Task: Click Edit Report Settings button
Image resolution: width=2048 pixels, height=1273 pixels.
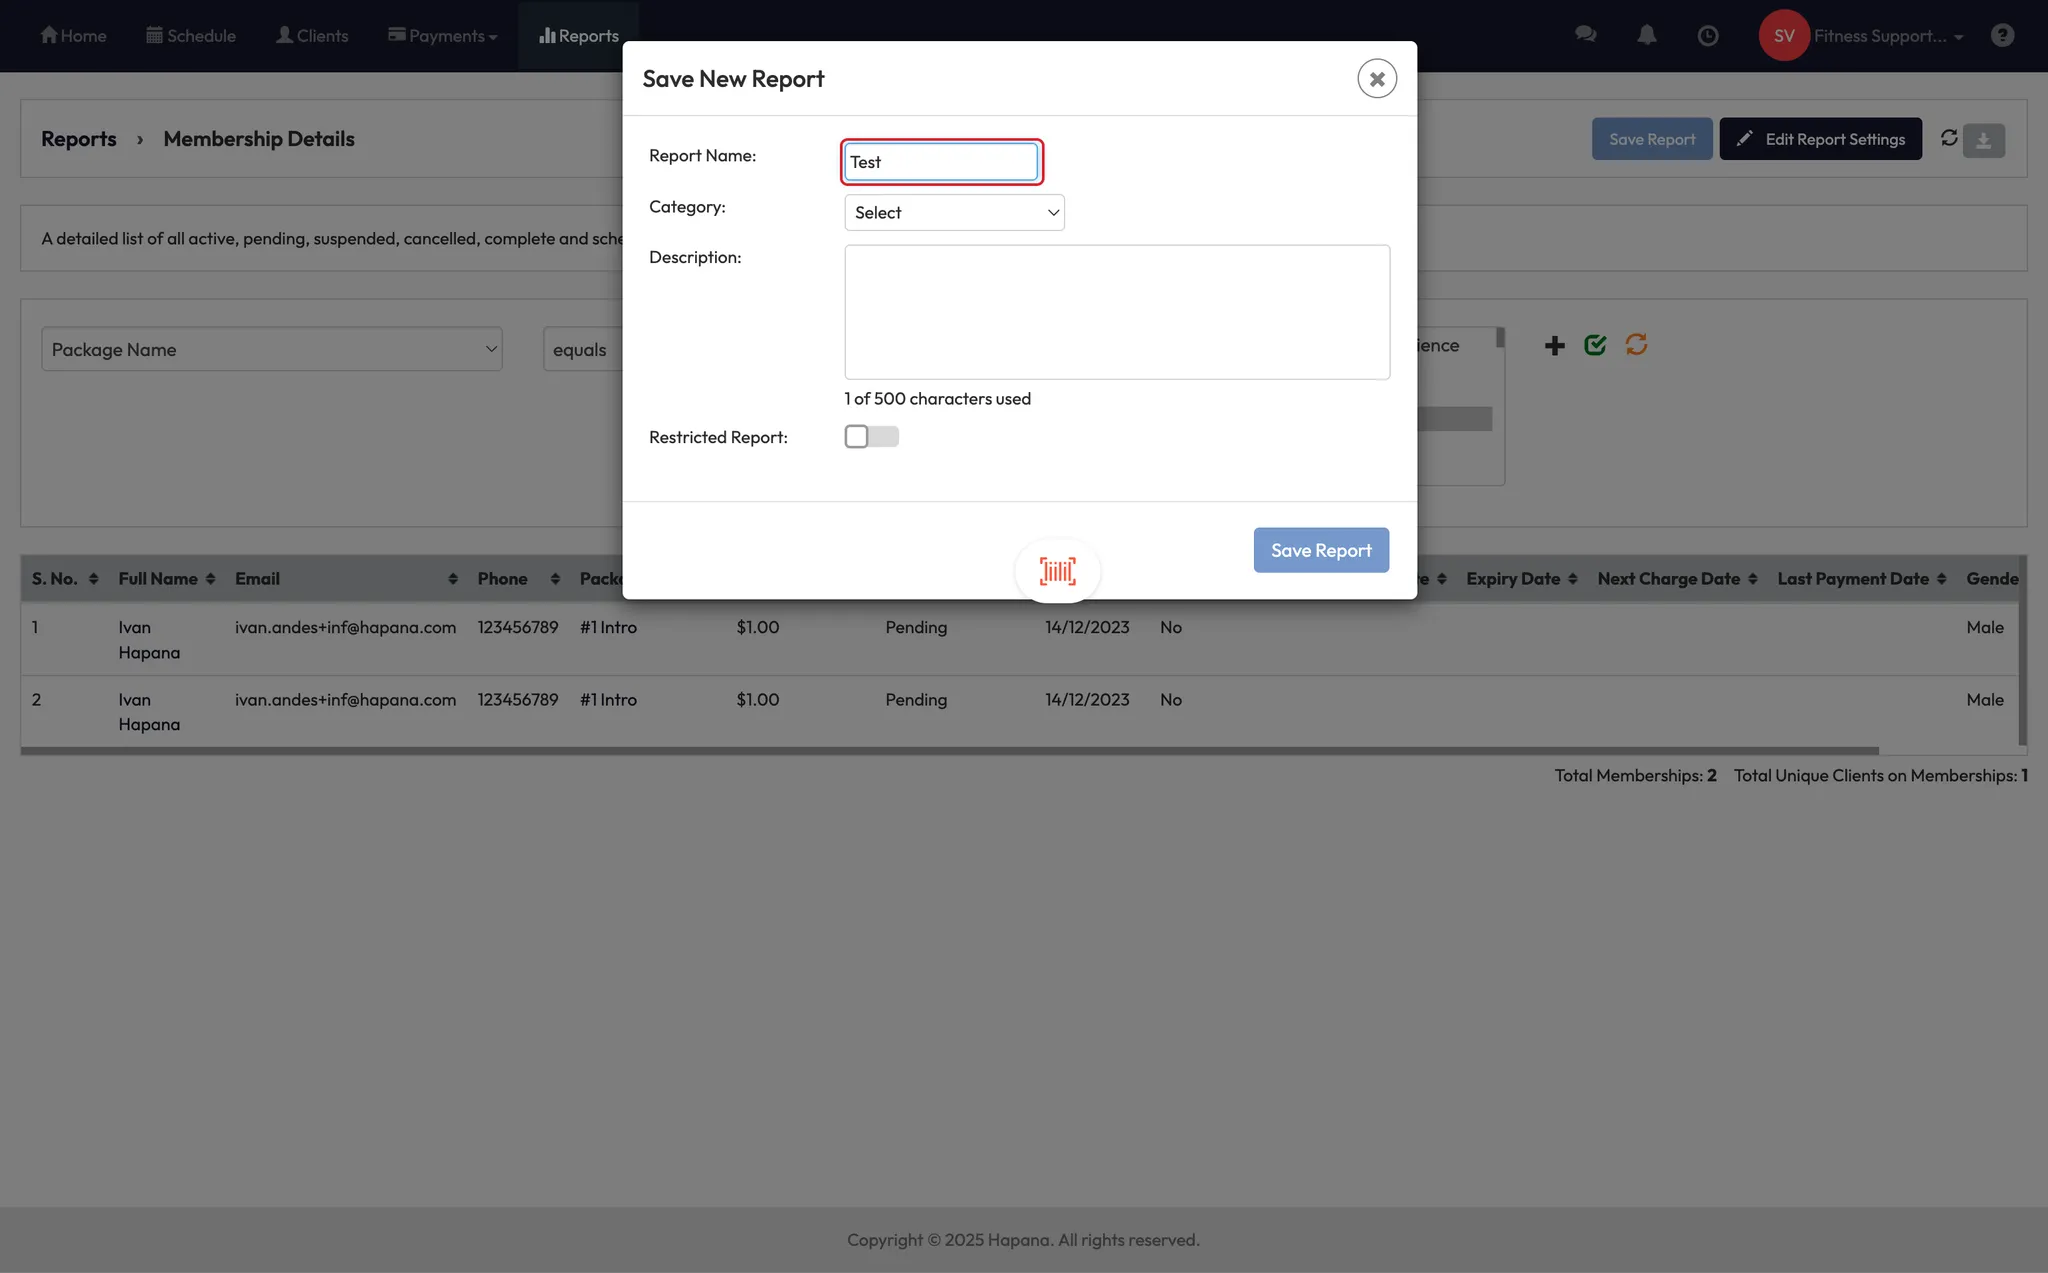Action: pyautogui.click(x=1820, y=139)
